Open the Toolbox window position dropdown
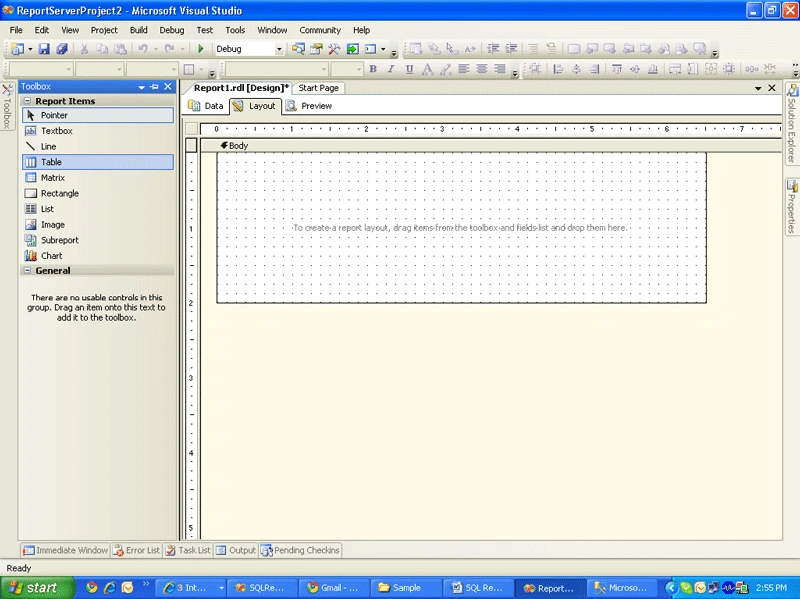Screen dimensions: 800x599 tap(141, 87)
